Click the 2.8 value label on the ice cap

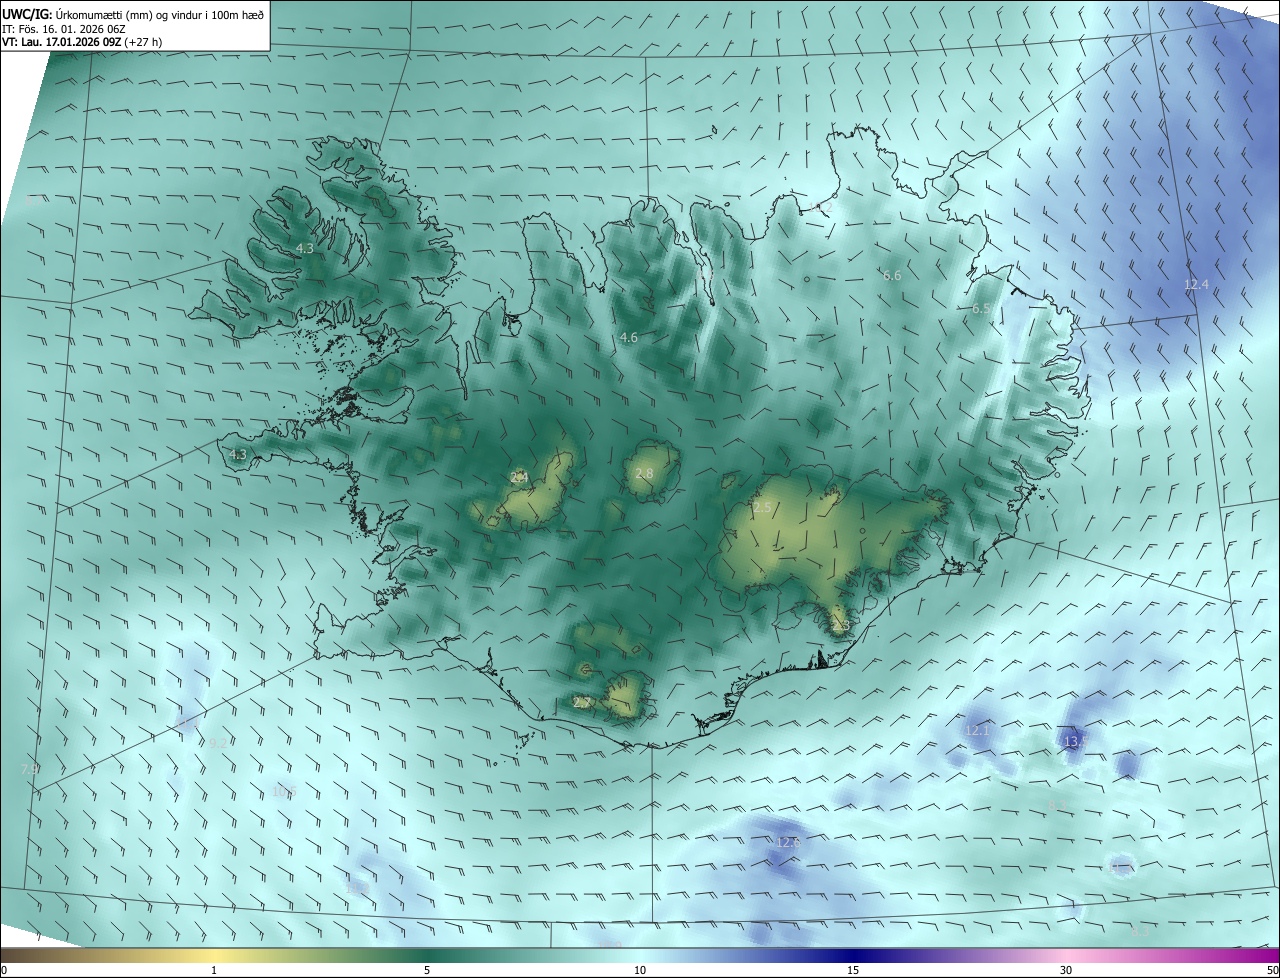point(644,473)
